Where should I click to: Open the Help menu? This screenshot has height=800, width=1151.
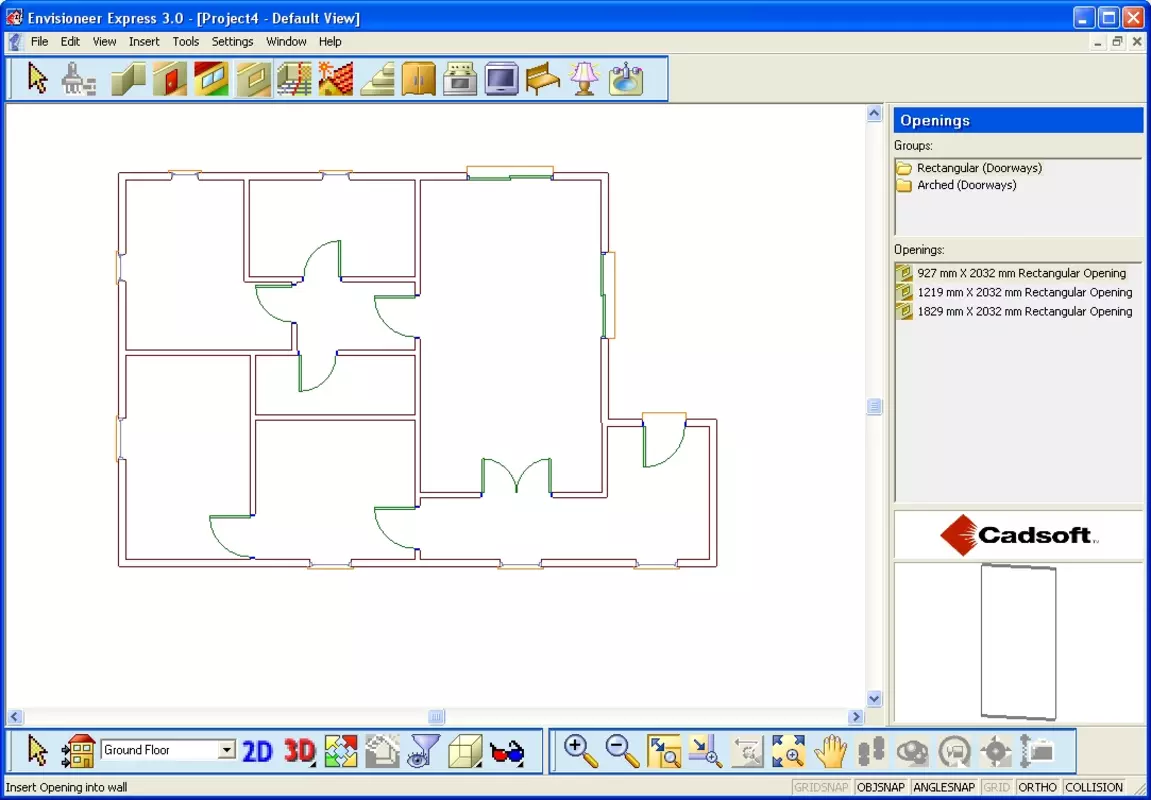point(330,42)
